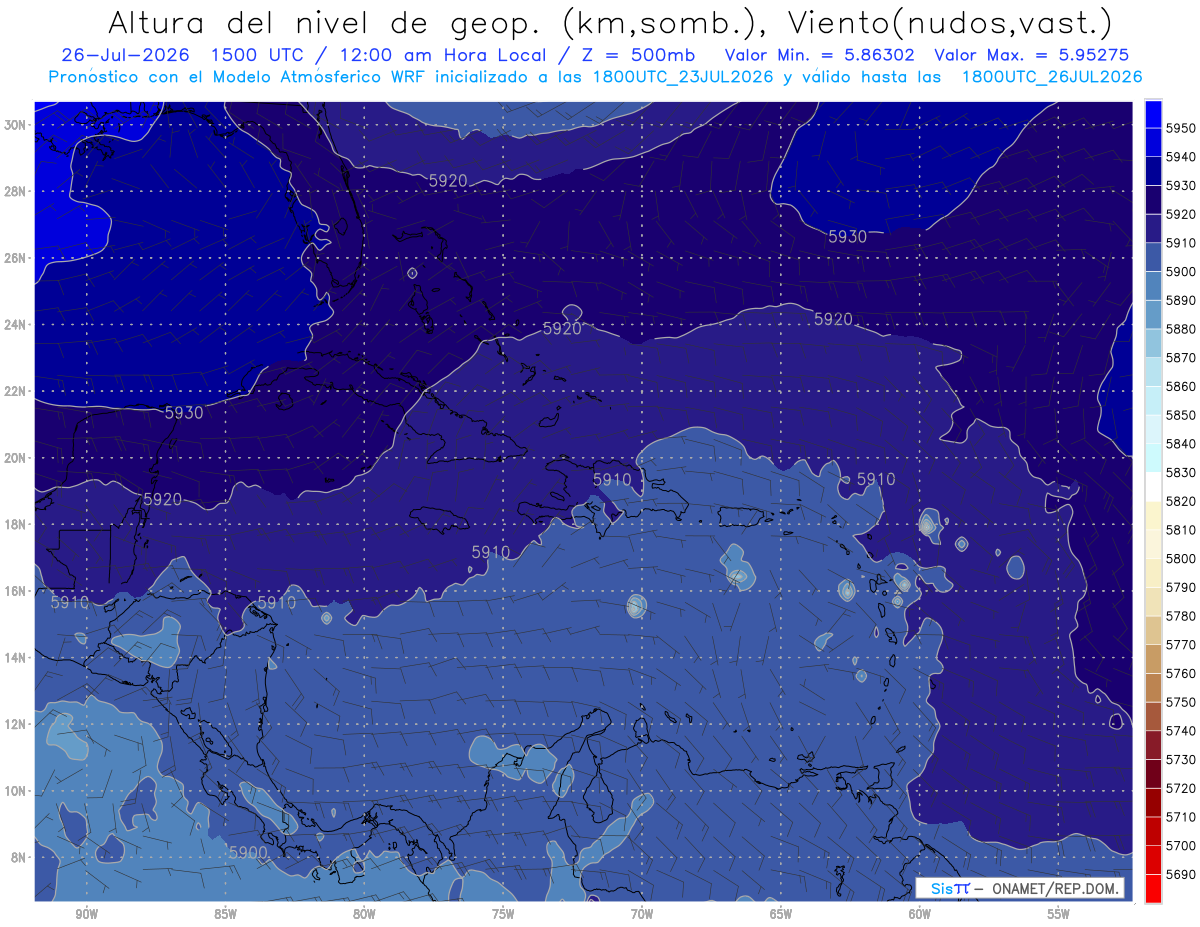
Task: Click the '80W' longitude axis label
Action: [364, 914]
